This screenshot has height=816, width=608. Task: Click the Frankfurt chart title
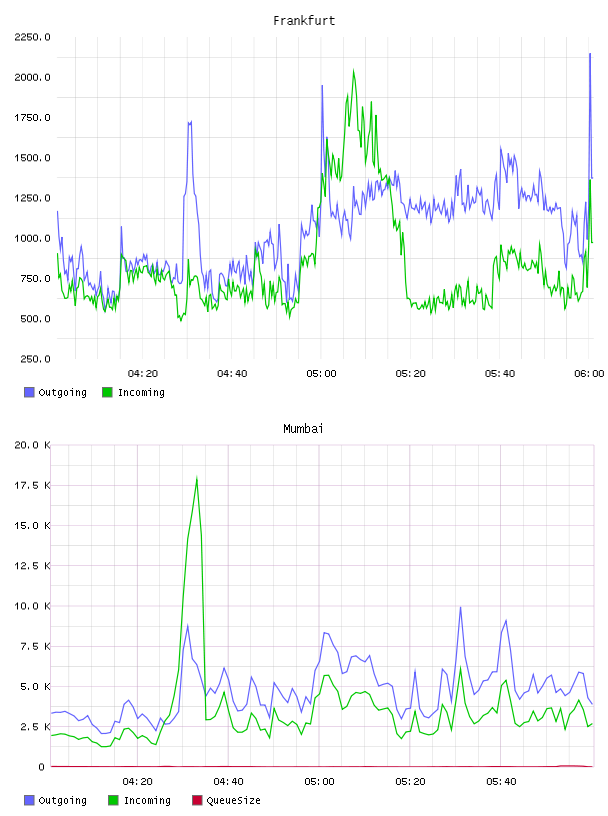click(304, 21)
